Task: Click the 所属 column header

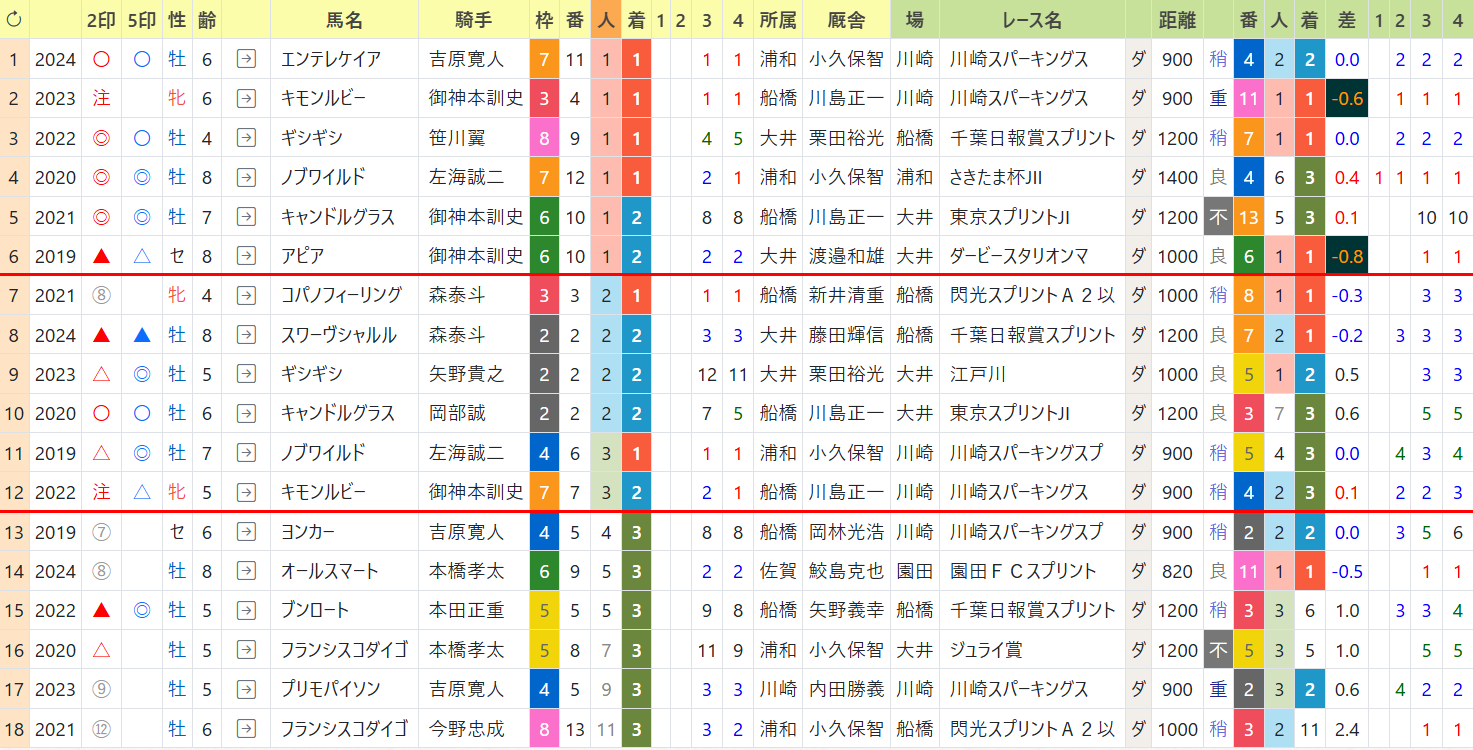Action: click(777, 19)
